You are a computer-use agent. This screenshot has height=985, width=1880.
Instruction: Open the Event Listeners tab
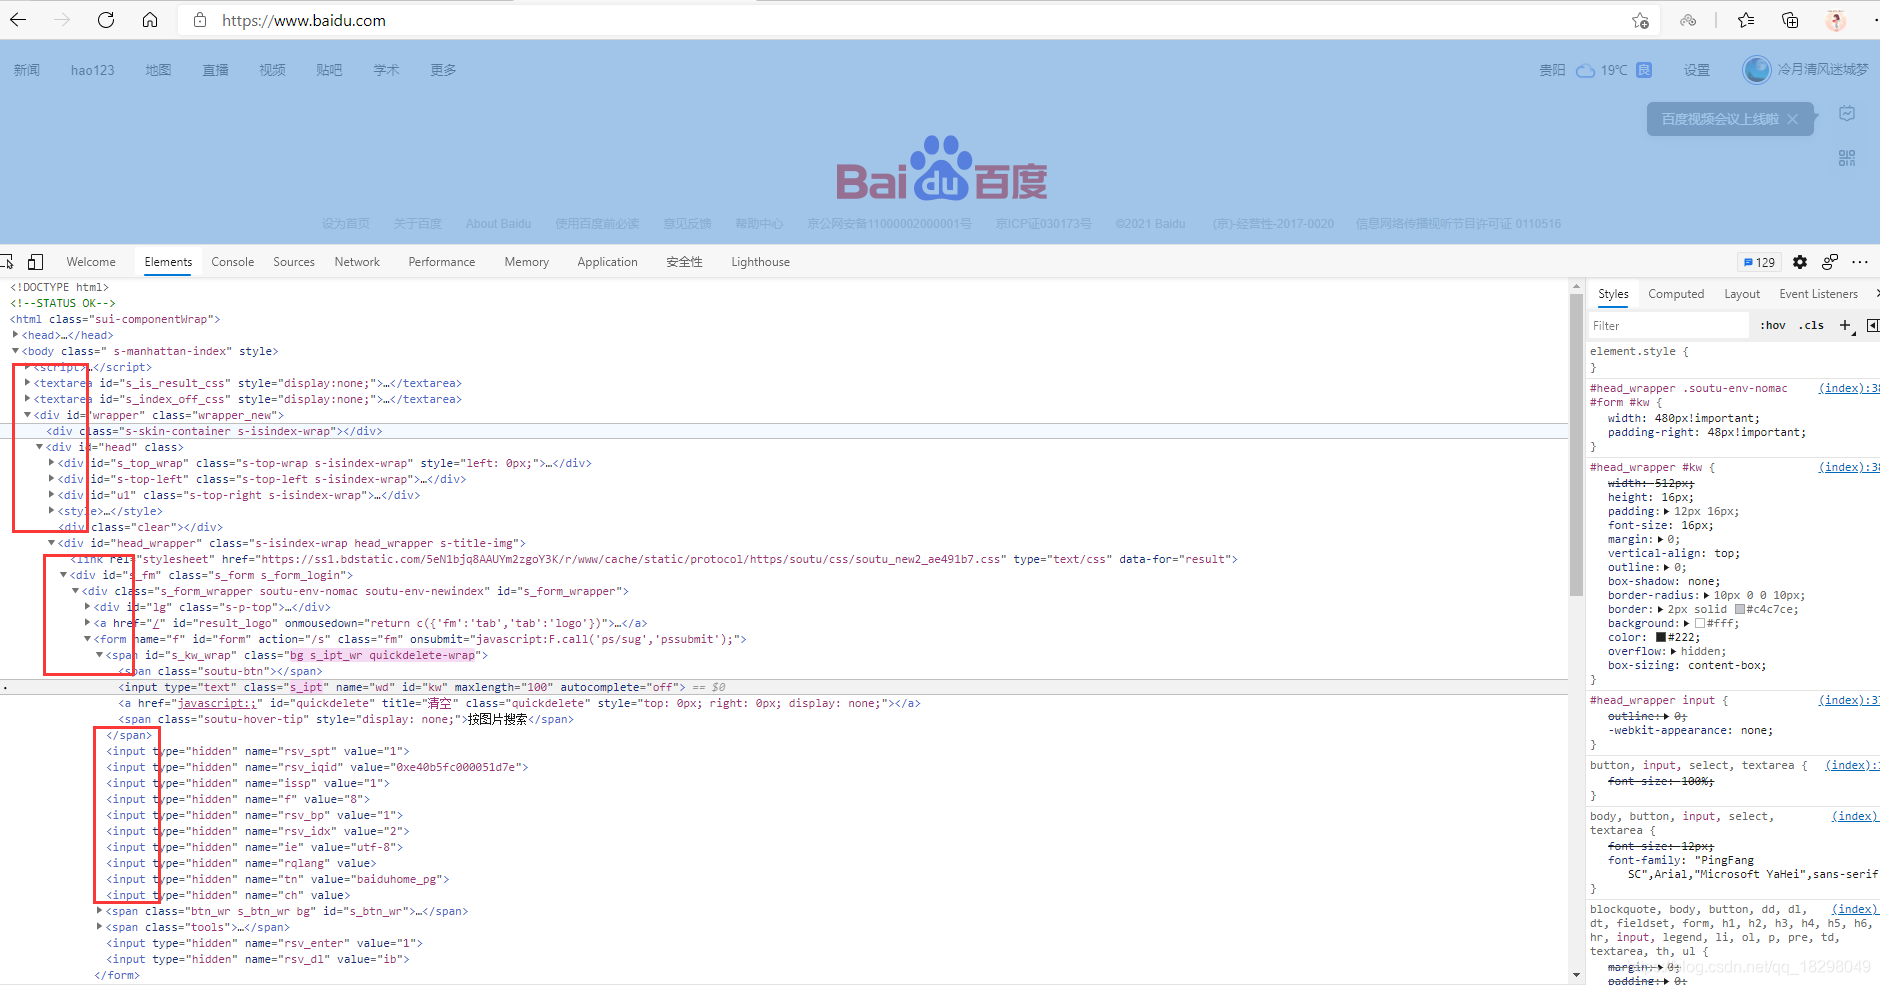[1818, 294]
